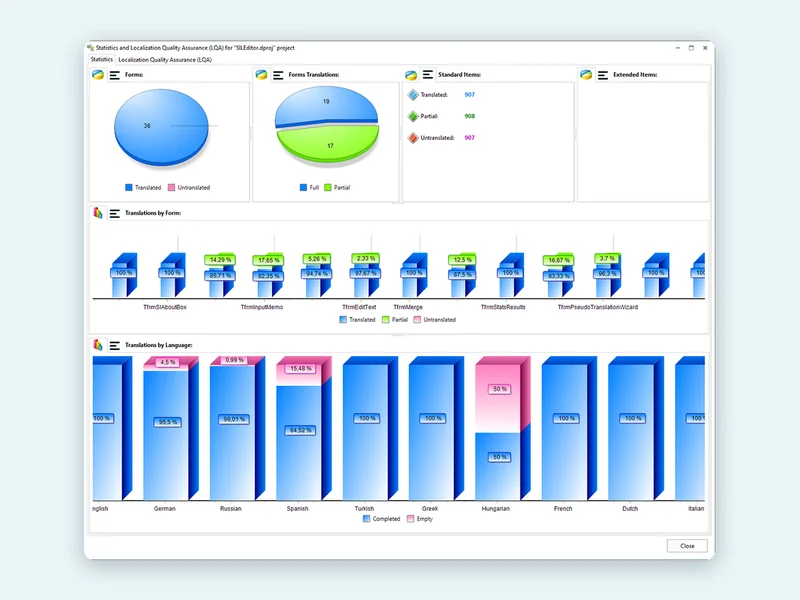Switch to the Statistics tab
Image resolution: width=800 pixels, height=600 pixels.
102,59
